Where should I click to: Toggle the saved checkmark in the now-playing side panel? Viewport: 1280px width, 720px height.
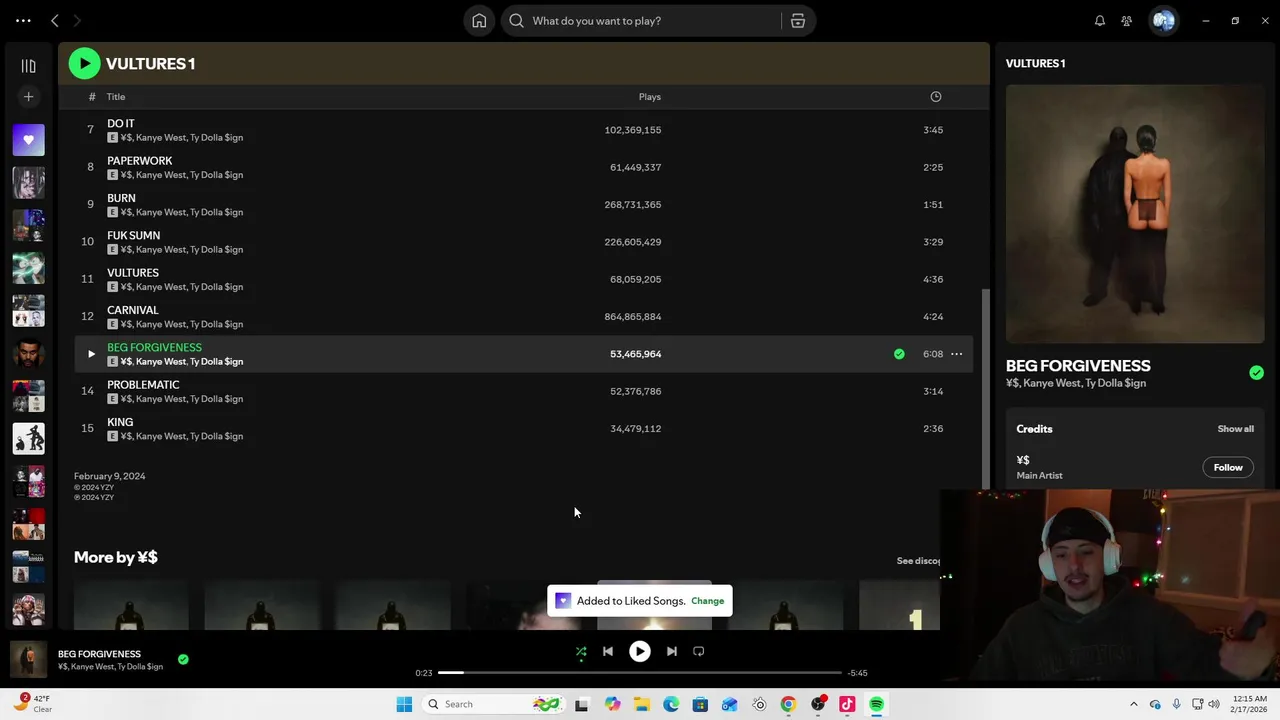[x=1256, y=373]
